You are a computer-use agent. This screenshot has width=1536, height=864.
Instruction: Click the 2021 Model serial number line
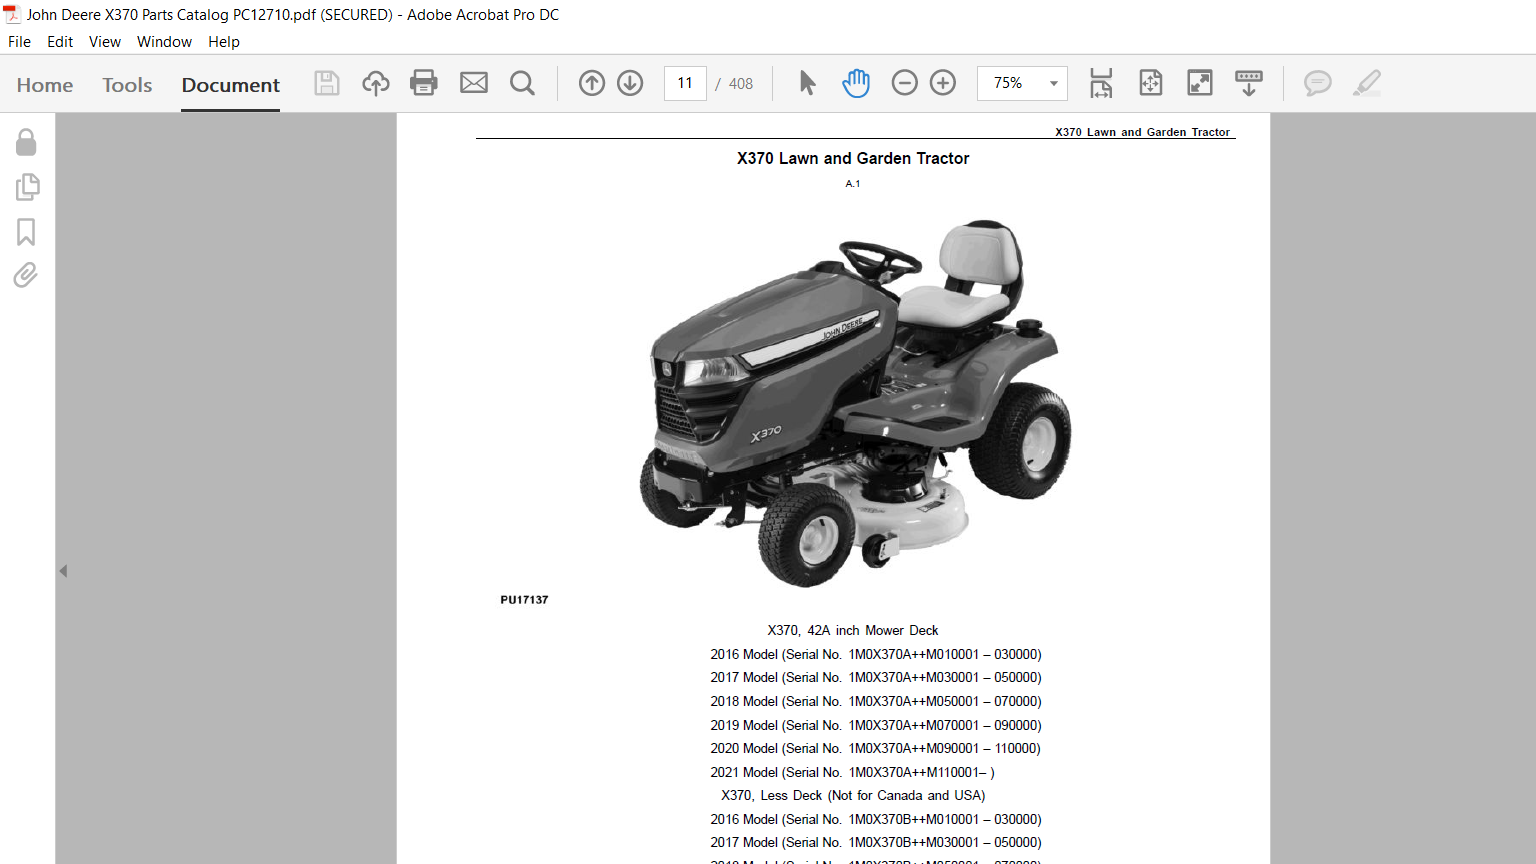click(853, 772)
